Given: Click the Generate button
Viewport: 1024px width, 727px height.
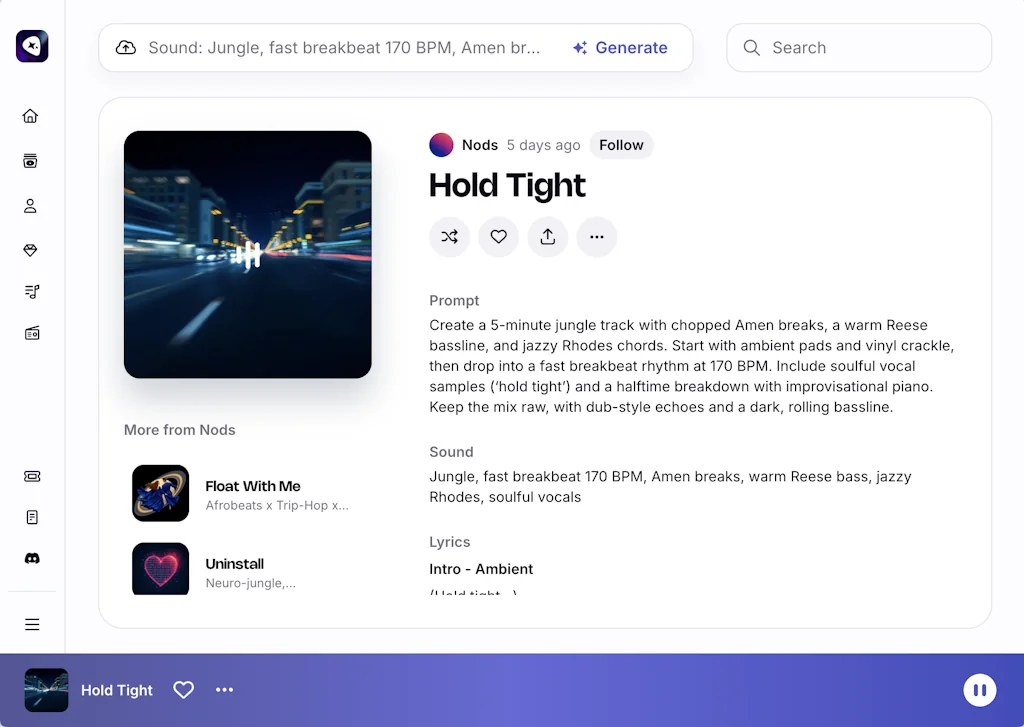Looking at the screenshot, I should [x=620, y=48].
